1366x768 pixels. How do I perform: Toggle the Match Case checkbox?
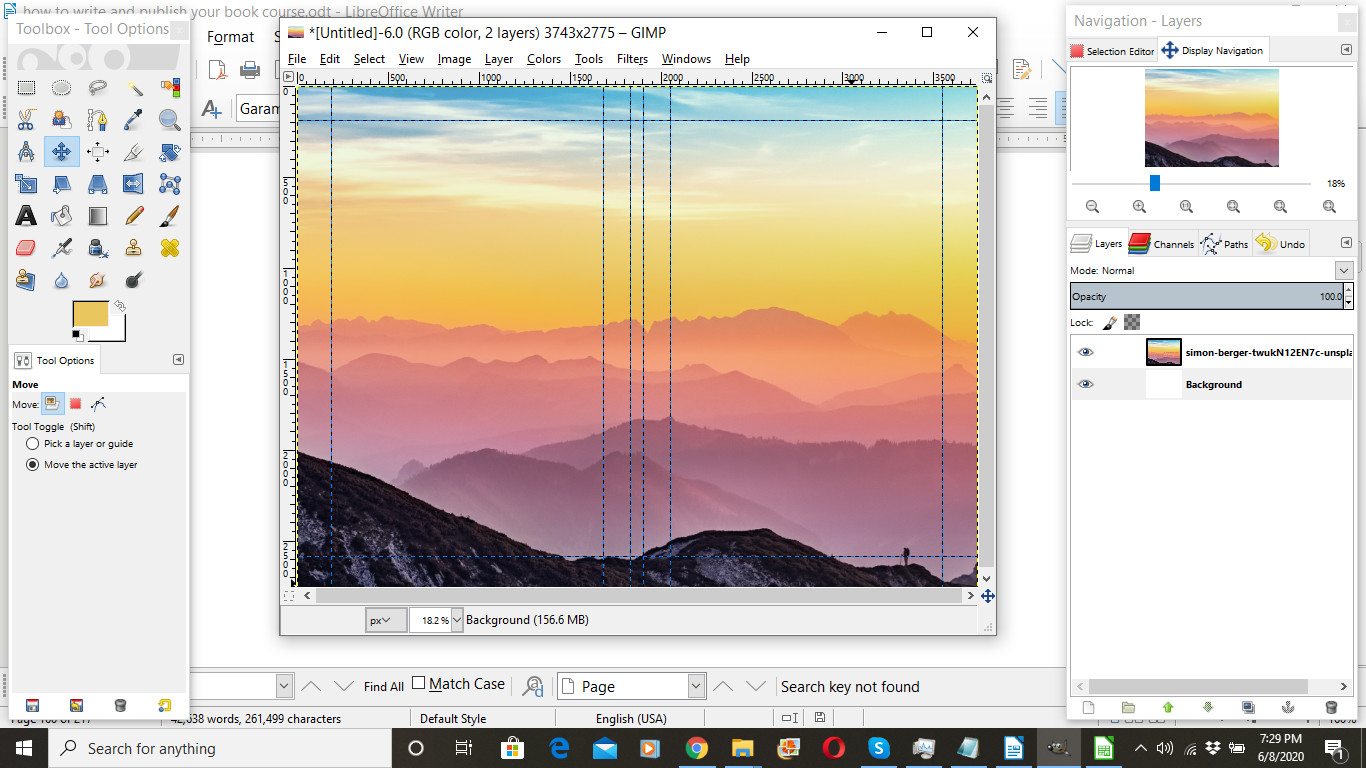pyautogui.click(x=419, y=684)
